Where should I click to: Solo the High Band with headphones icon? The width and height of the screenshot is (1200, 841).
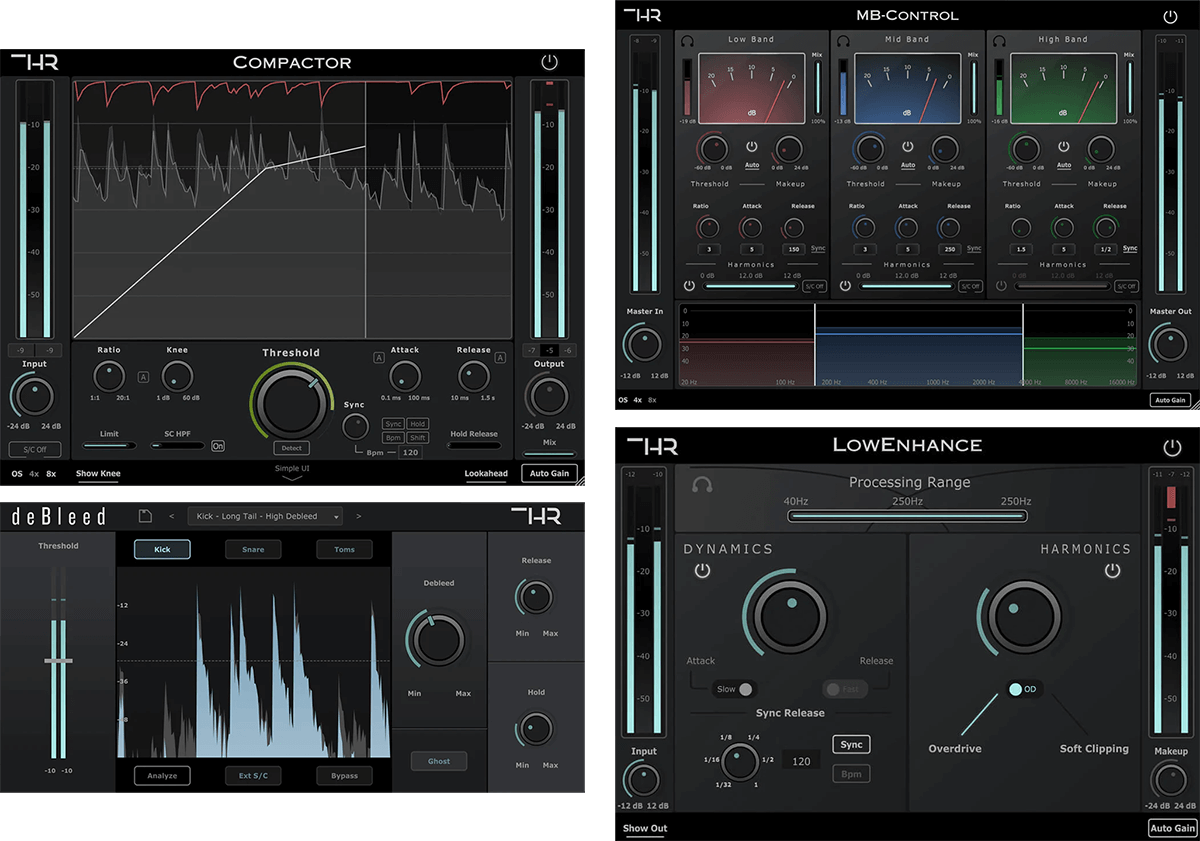coord(998,41)
